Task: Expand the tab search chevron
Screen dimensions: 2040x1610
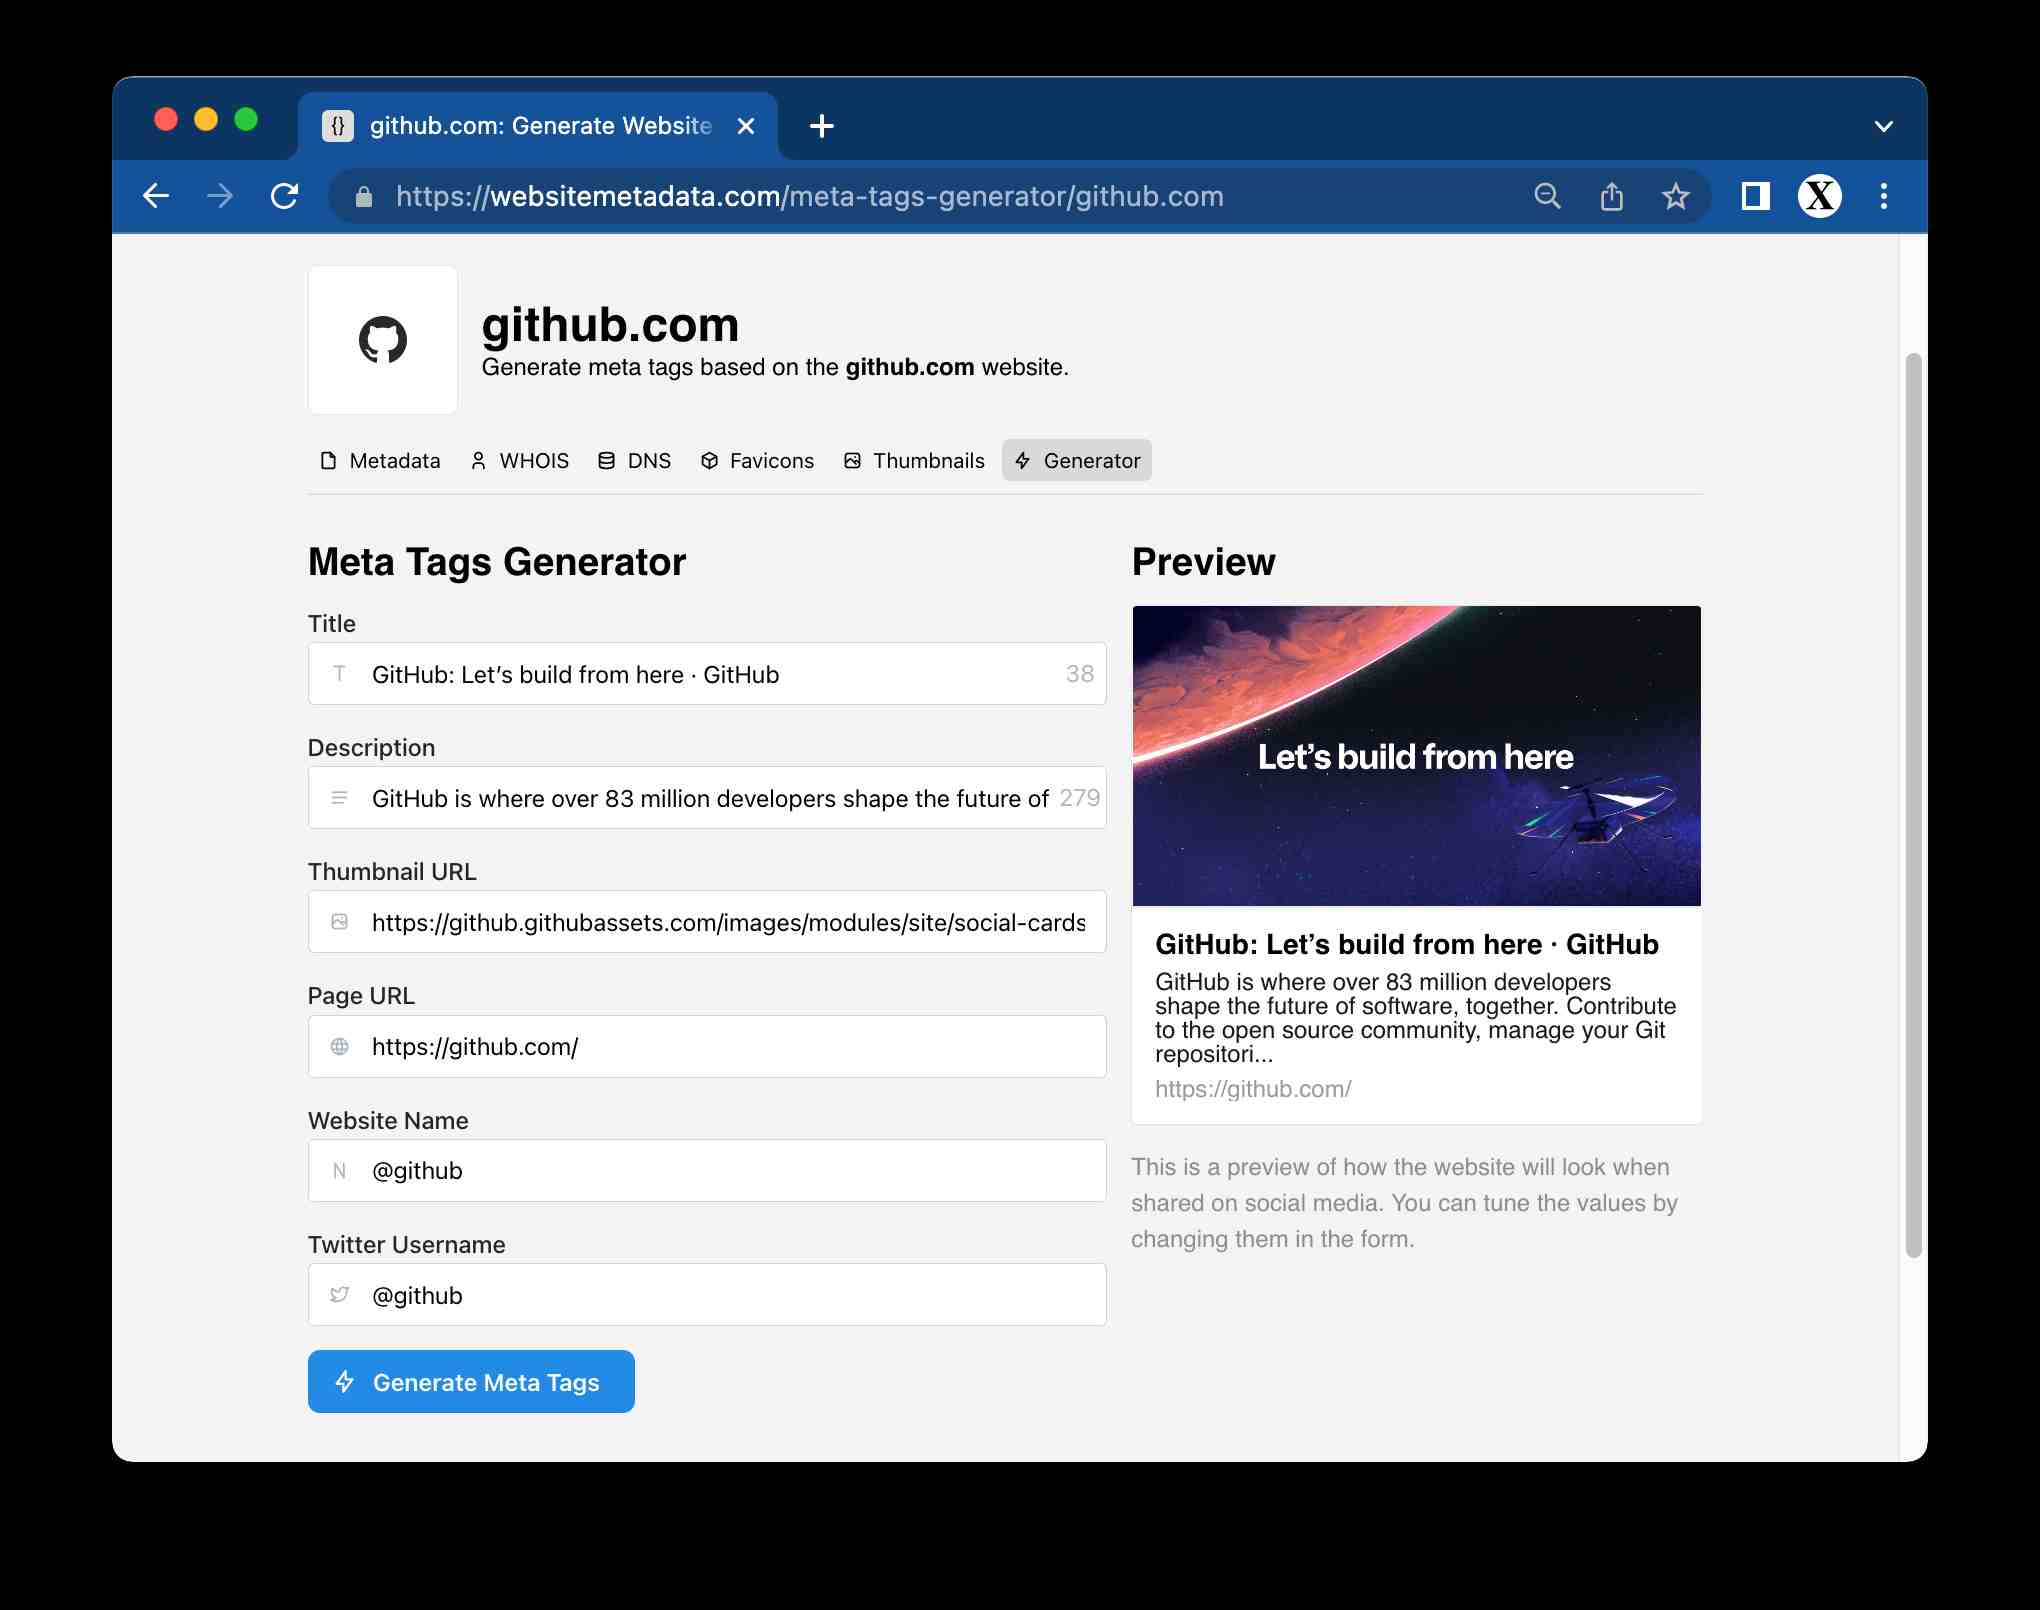Action: point(1884,126)
